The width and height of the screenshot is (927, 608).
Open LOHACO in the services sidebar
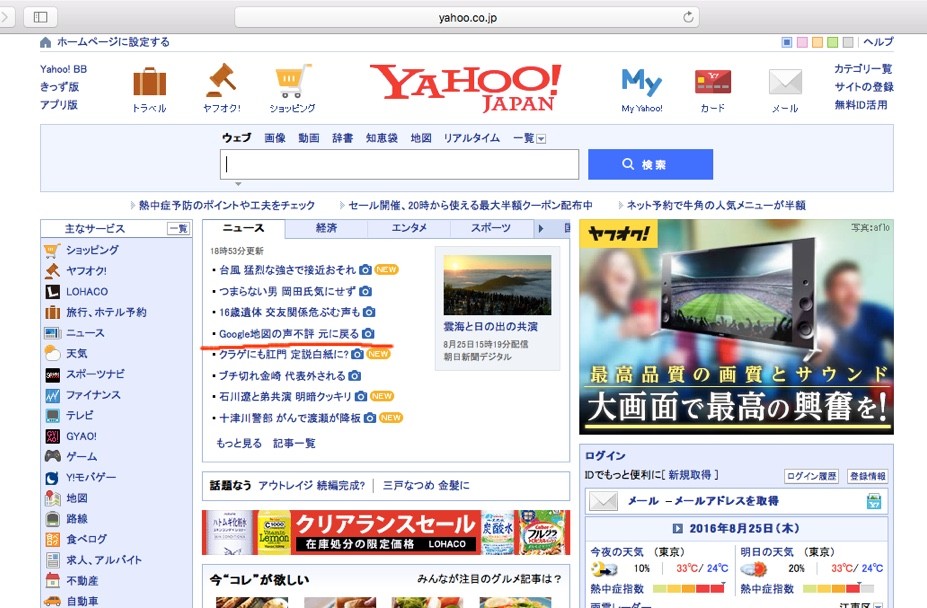(x=87, y=292)
